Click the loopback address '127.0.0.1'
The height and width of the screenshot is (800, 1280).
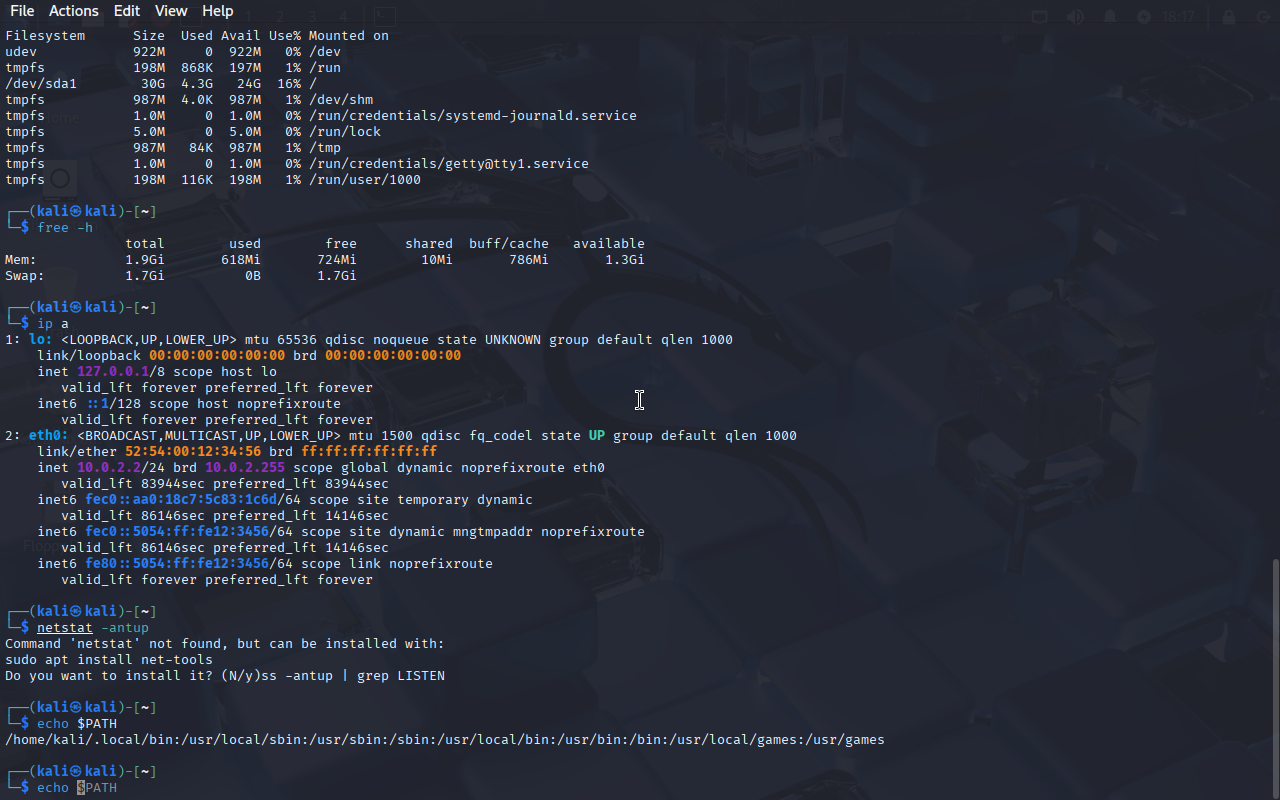point(113,372)
